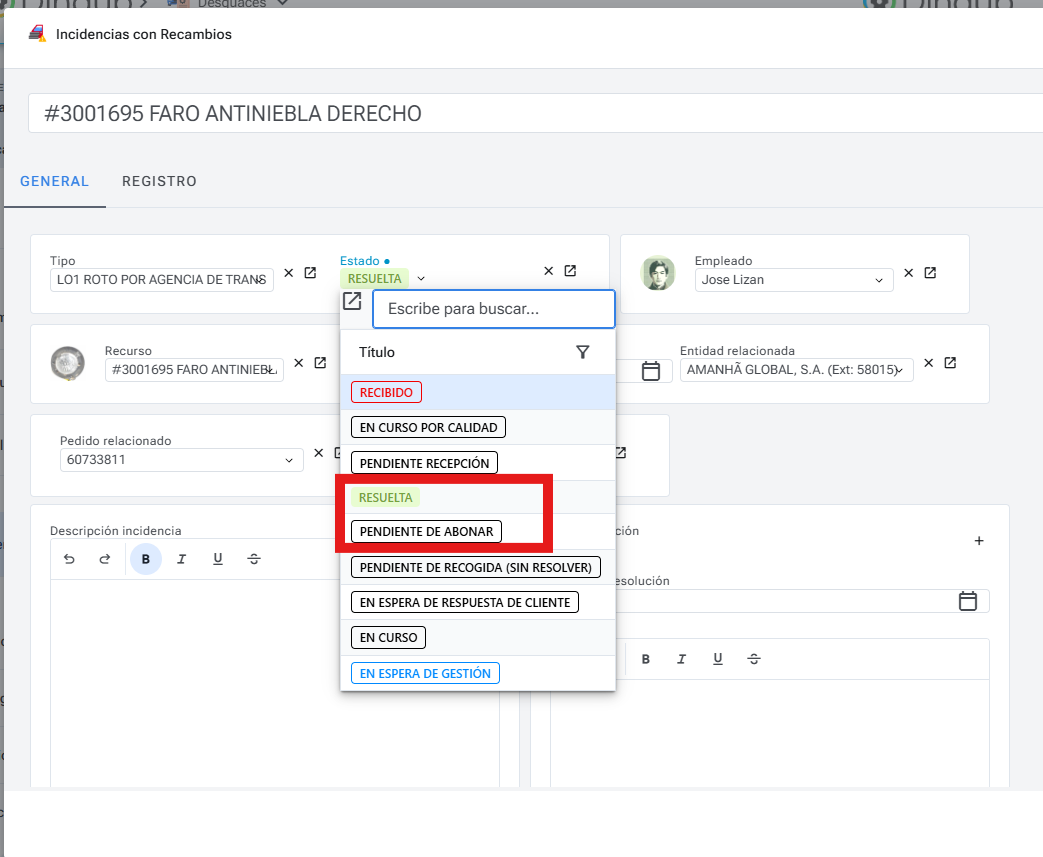The height and width of the screenshot is (857, 1043).
Task: Select RECIBIDO status option
Action: 386,392
